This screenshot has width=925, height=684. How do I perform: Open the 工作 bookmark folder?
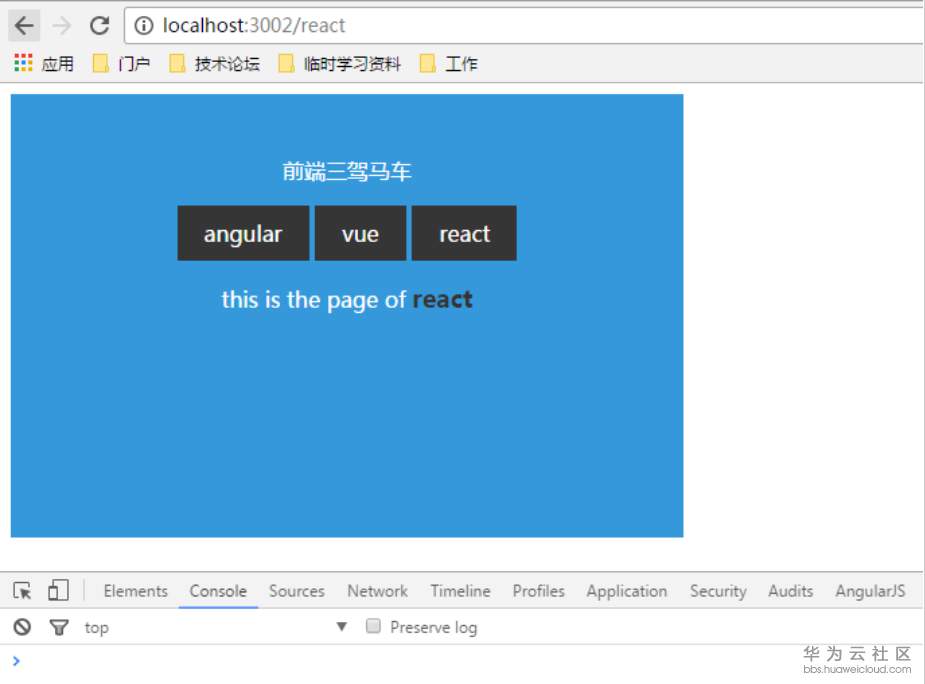(448, 63)
